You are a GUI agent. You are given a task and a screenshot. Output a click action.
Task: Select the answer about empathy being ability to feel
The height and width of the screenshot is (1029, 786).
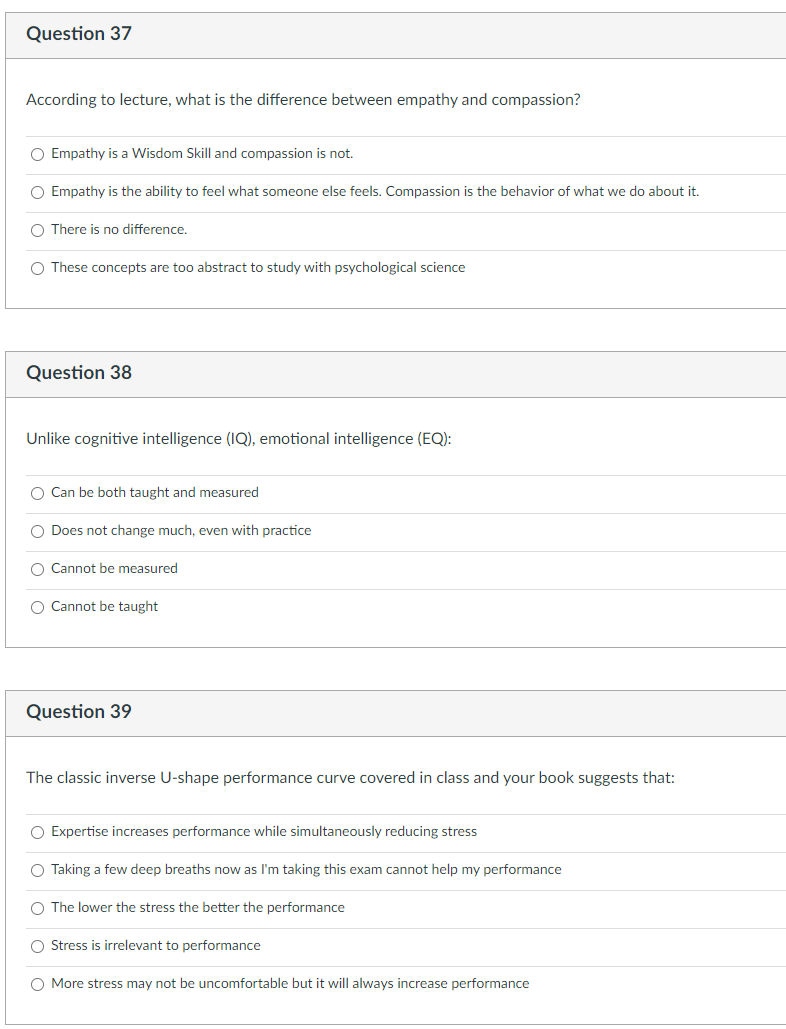pyautogui.click(x=37, y=192)
